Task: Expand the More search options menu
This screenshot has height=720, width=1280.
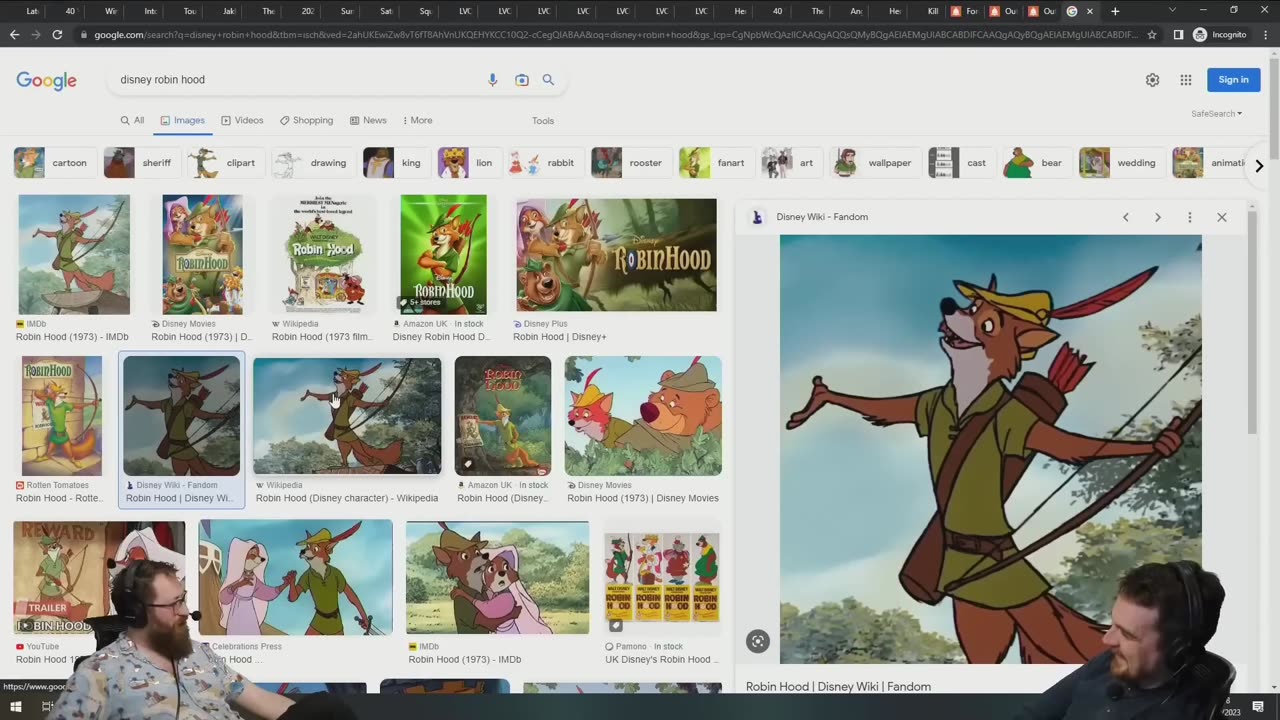Action: pyautogui.click(x=417, y=120)
